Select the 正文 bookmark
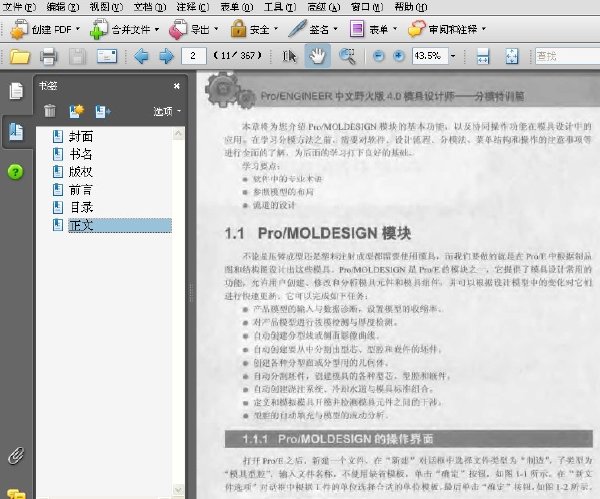600x499 pixels. point(120,225)
